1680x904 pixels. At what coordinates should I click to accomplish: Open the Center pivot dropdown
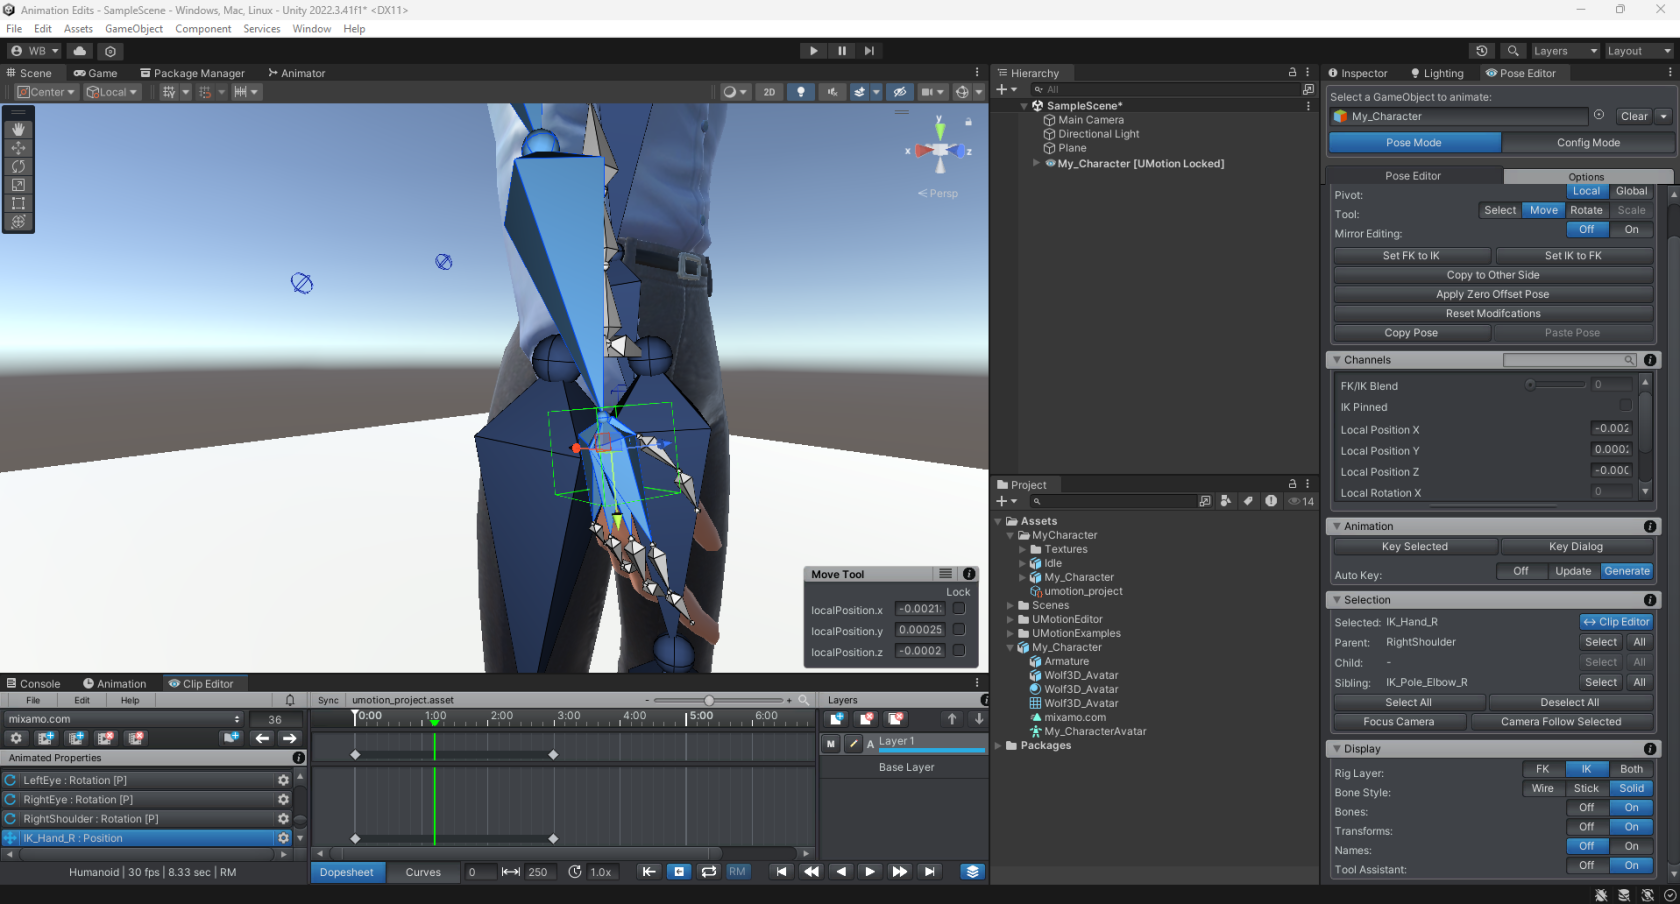[x=46, y=92]
